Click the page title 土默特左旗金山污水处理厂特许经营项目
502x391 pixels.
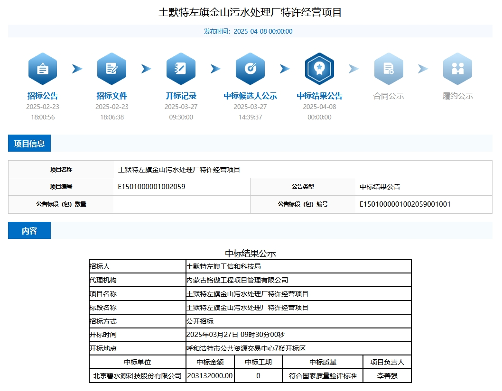(250, 13)
